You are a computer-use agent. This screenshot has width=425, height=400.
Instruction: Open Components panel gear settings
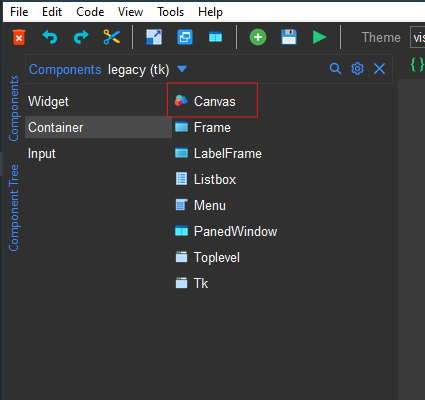357,69
